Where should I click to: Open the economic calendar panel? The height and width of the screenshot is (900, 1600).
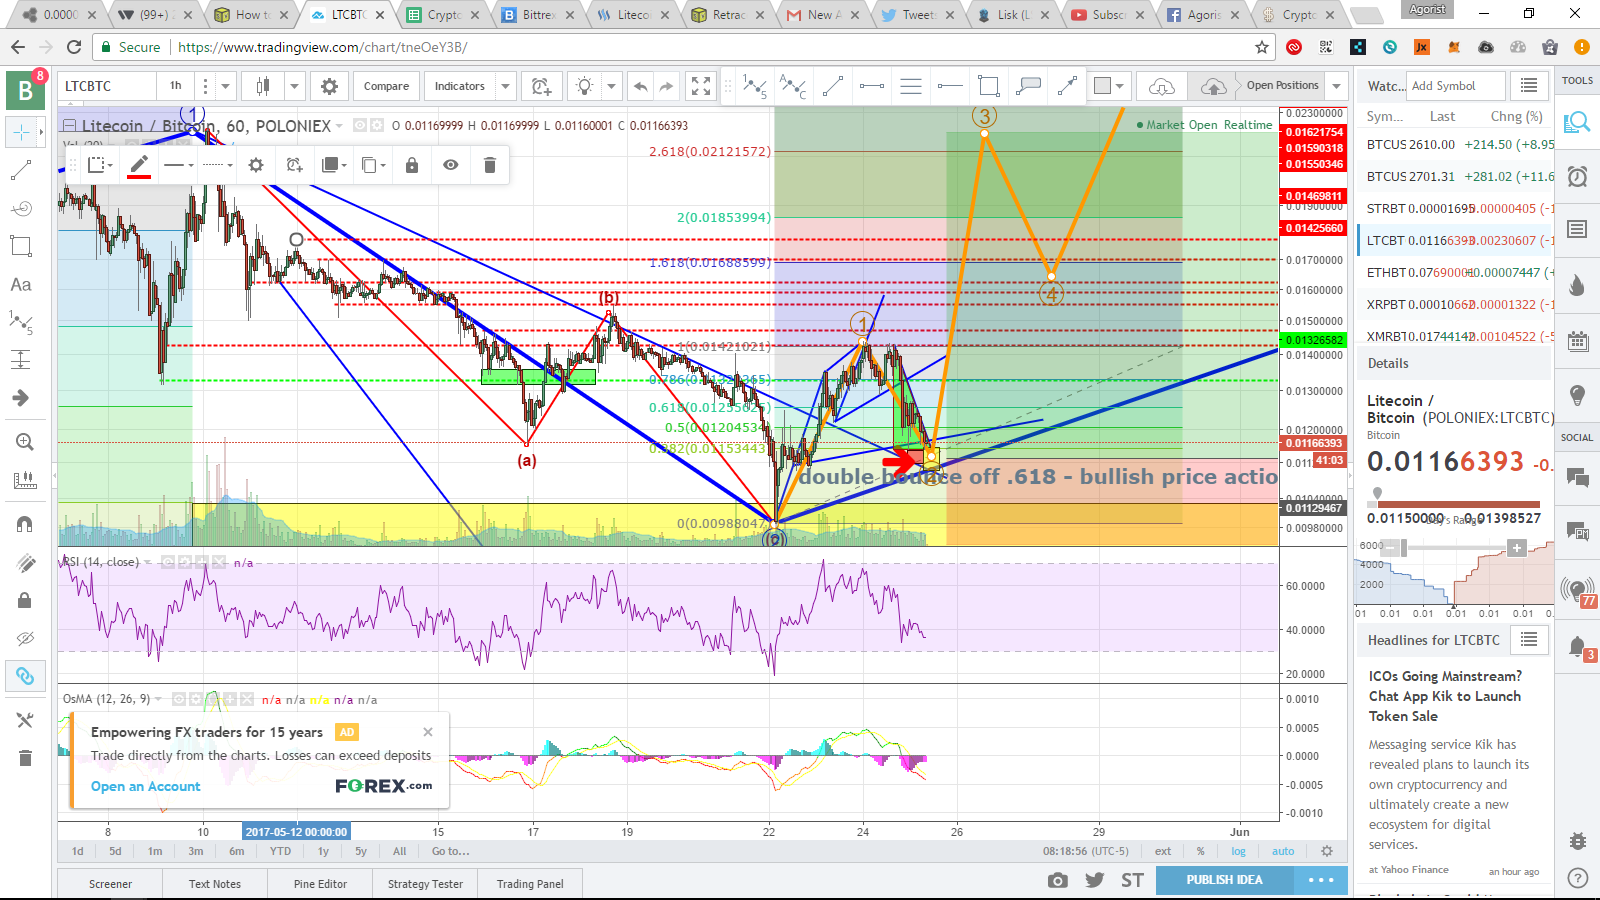point(1577,341)
